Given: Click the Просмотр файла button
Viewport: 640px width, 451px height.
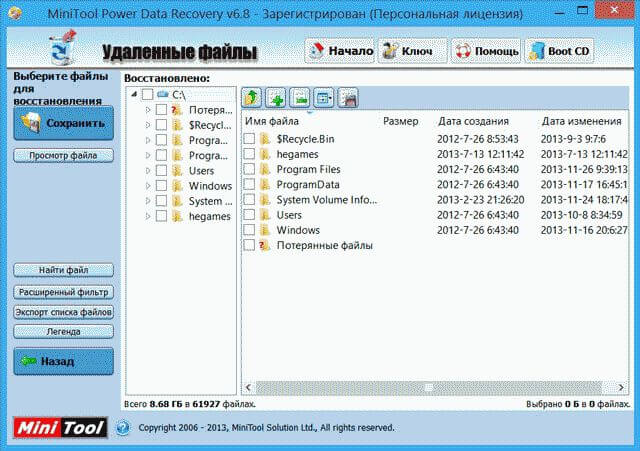Looking at the screenshot, I should click(x=63, y=156).
